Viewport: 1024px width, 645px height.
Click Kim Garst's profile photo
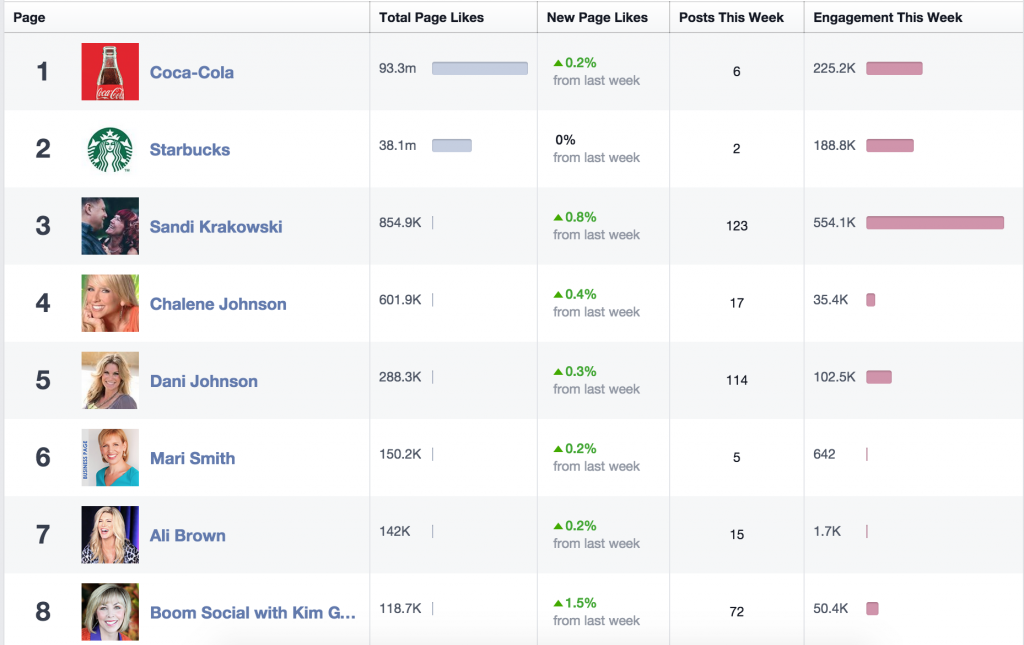coord(109,608)
